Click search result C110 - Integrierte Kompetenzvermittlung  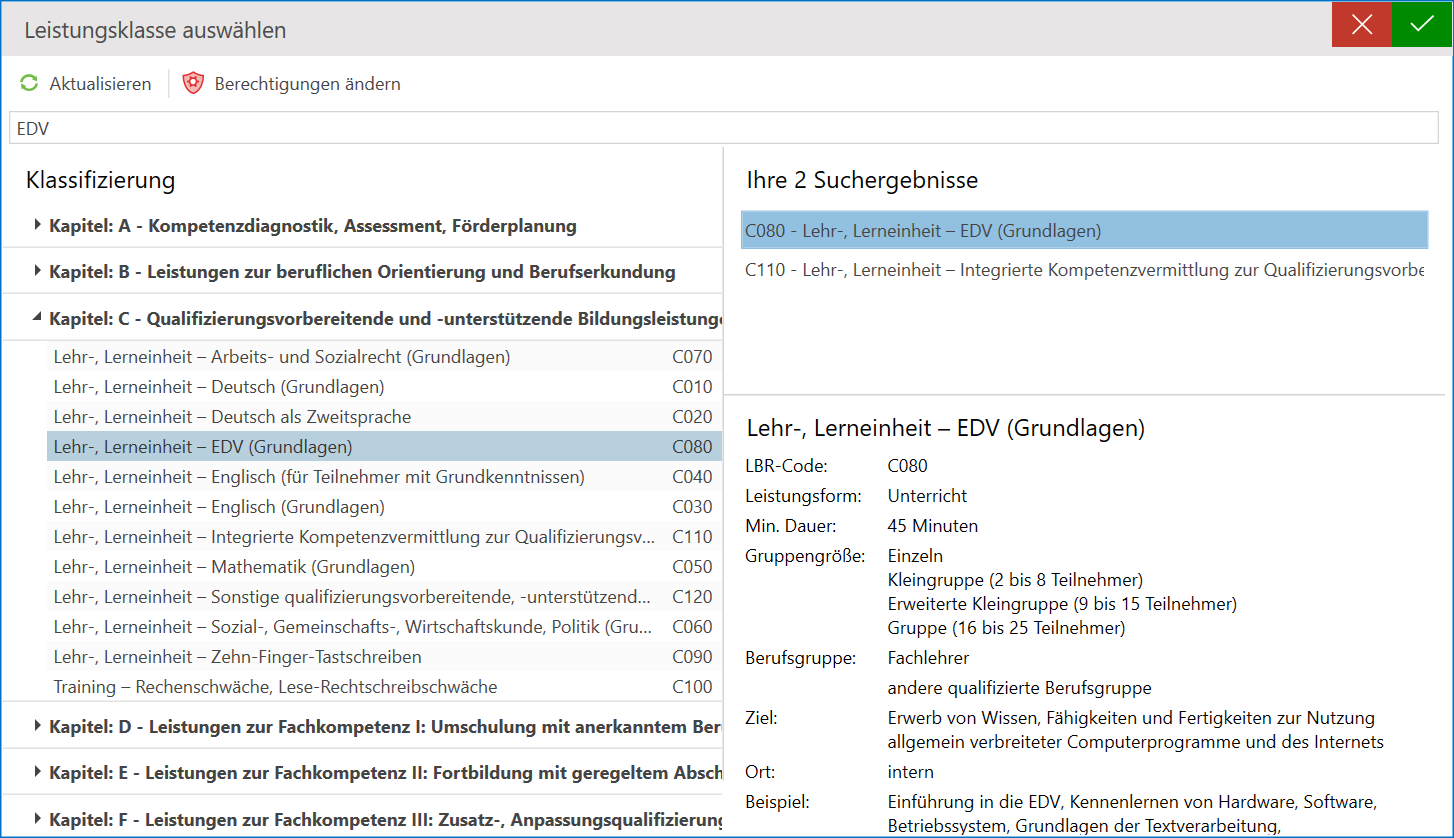click(1084, 270)
